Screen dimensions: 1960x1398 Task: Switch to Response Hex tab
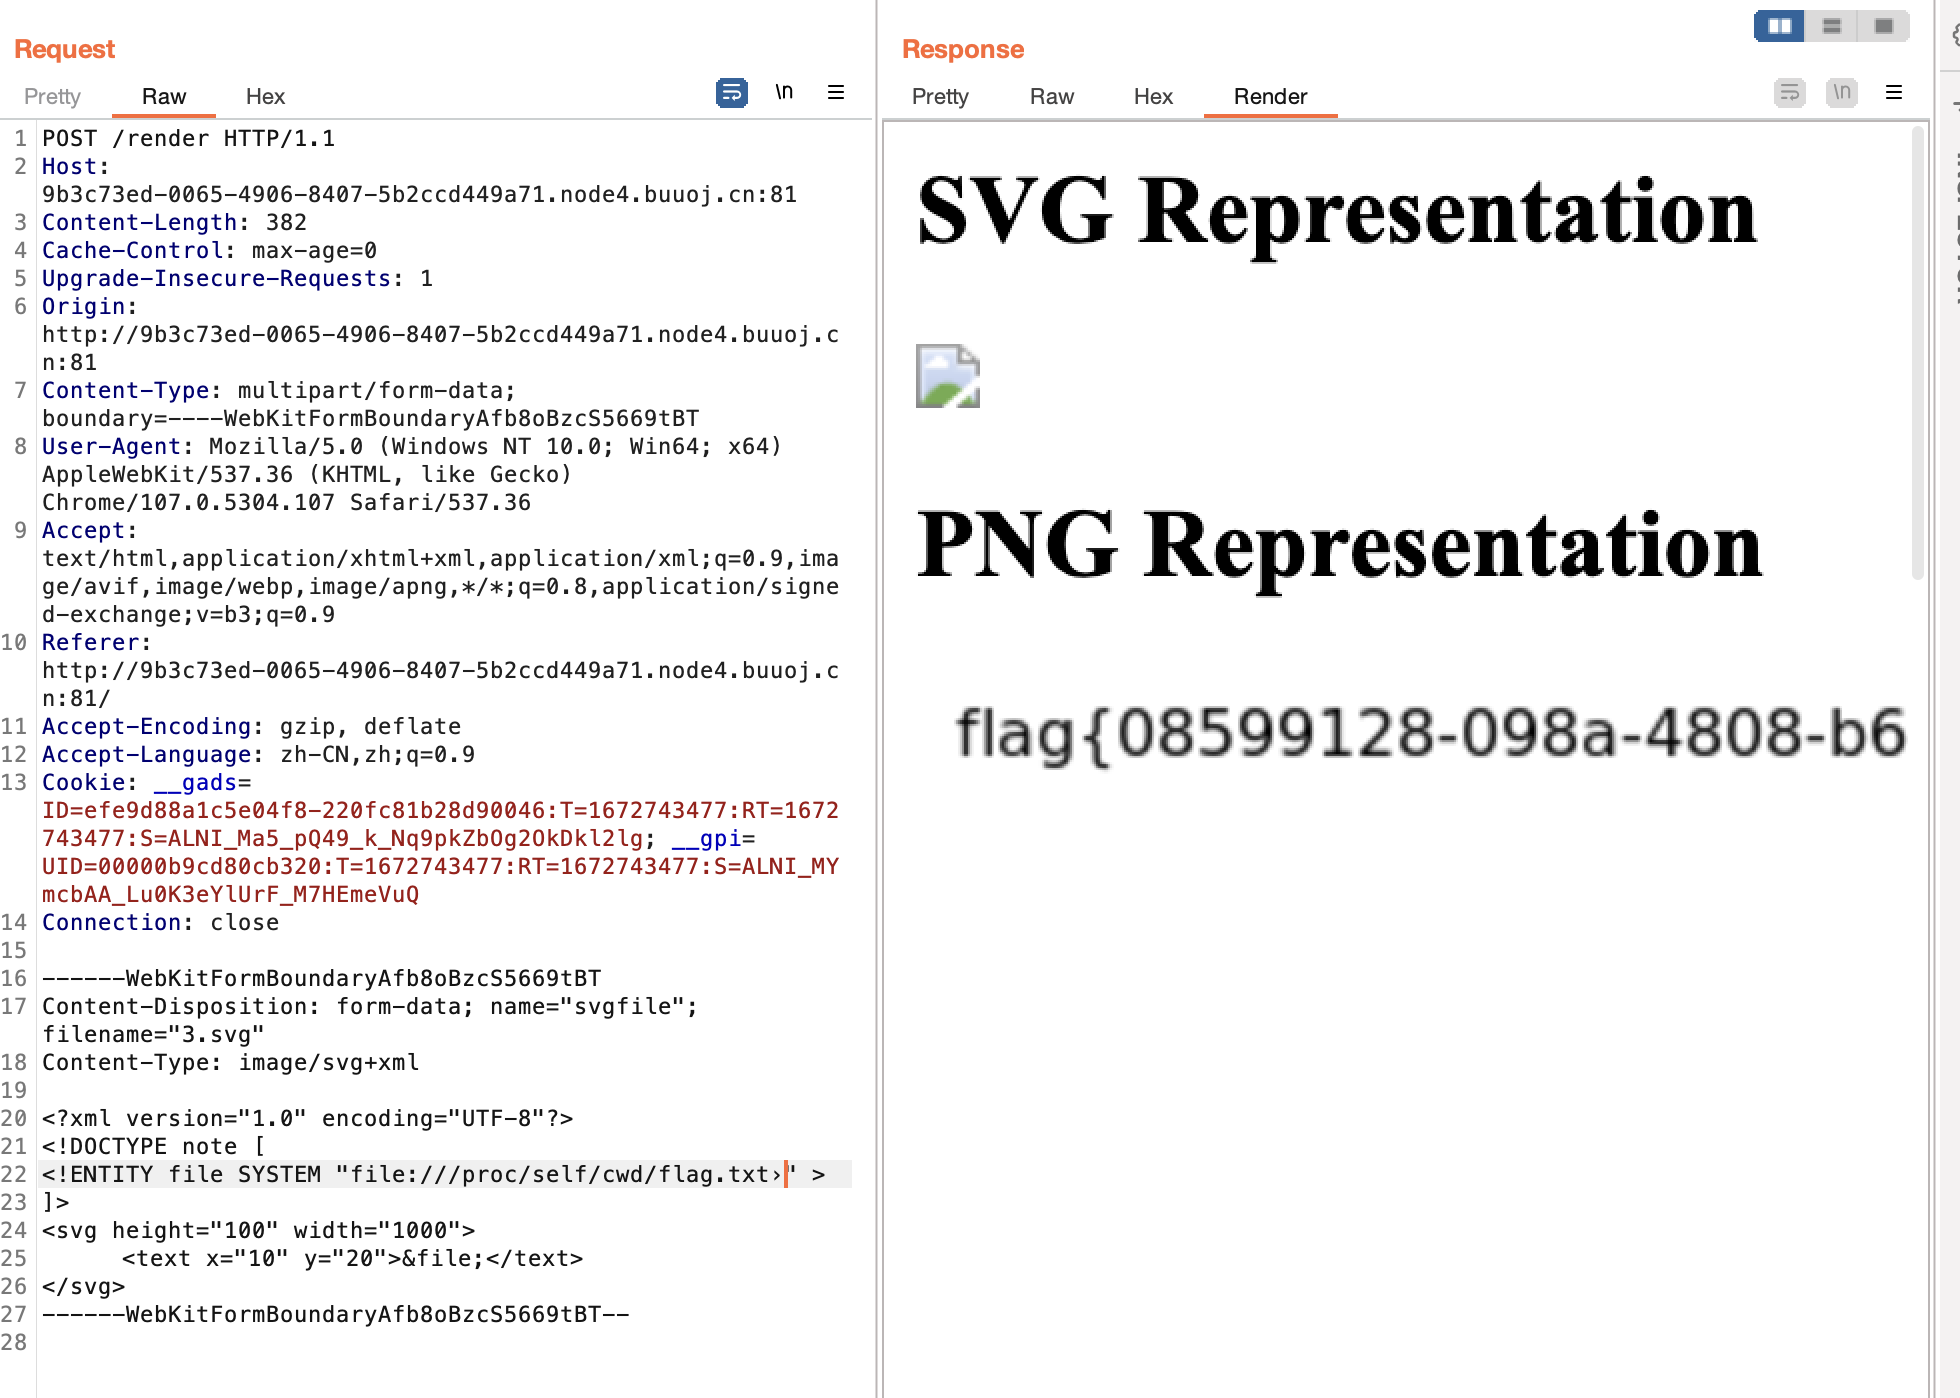click(x=1153, y=96)
